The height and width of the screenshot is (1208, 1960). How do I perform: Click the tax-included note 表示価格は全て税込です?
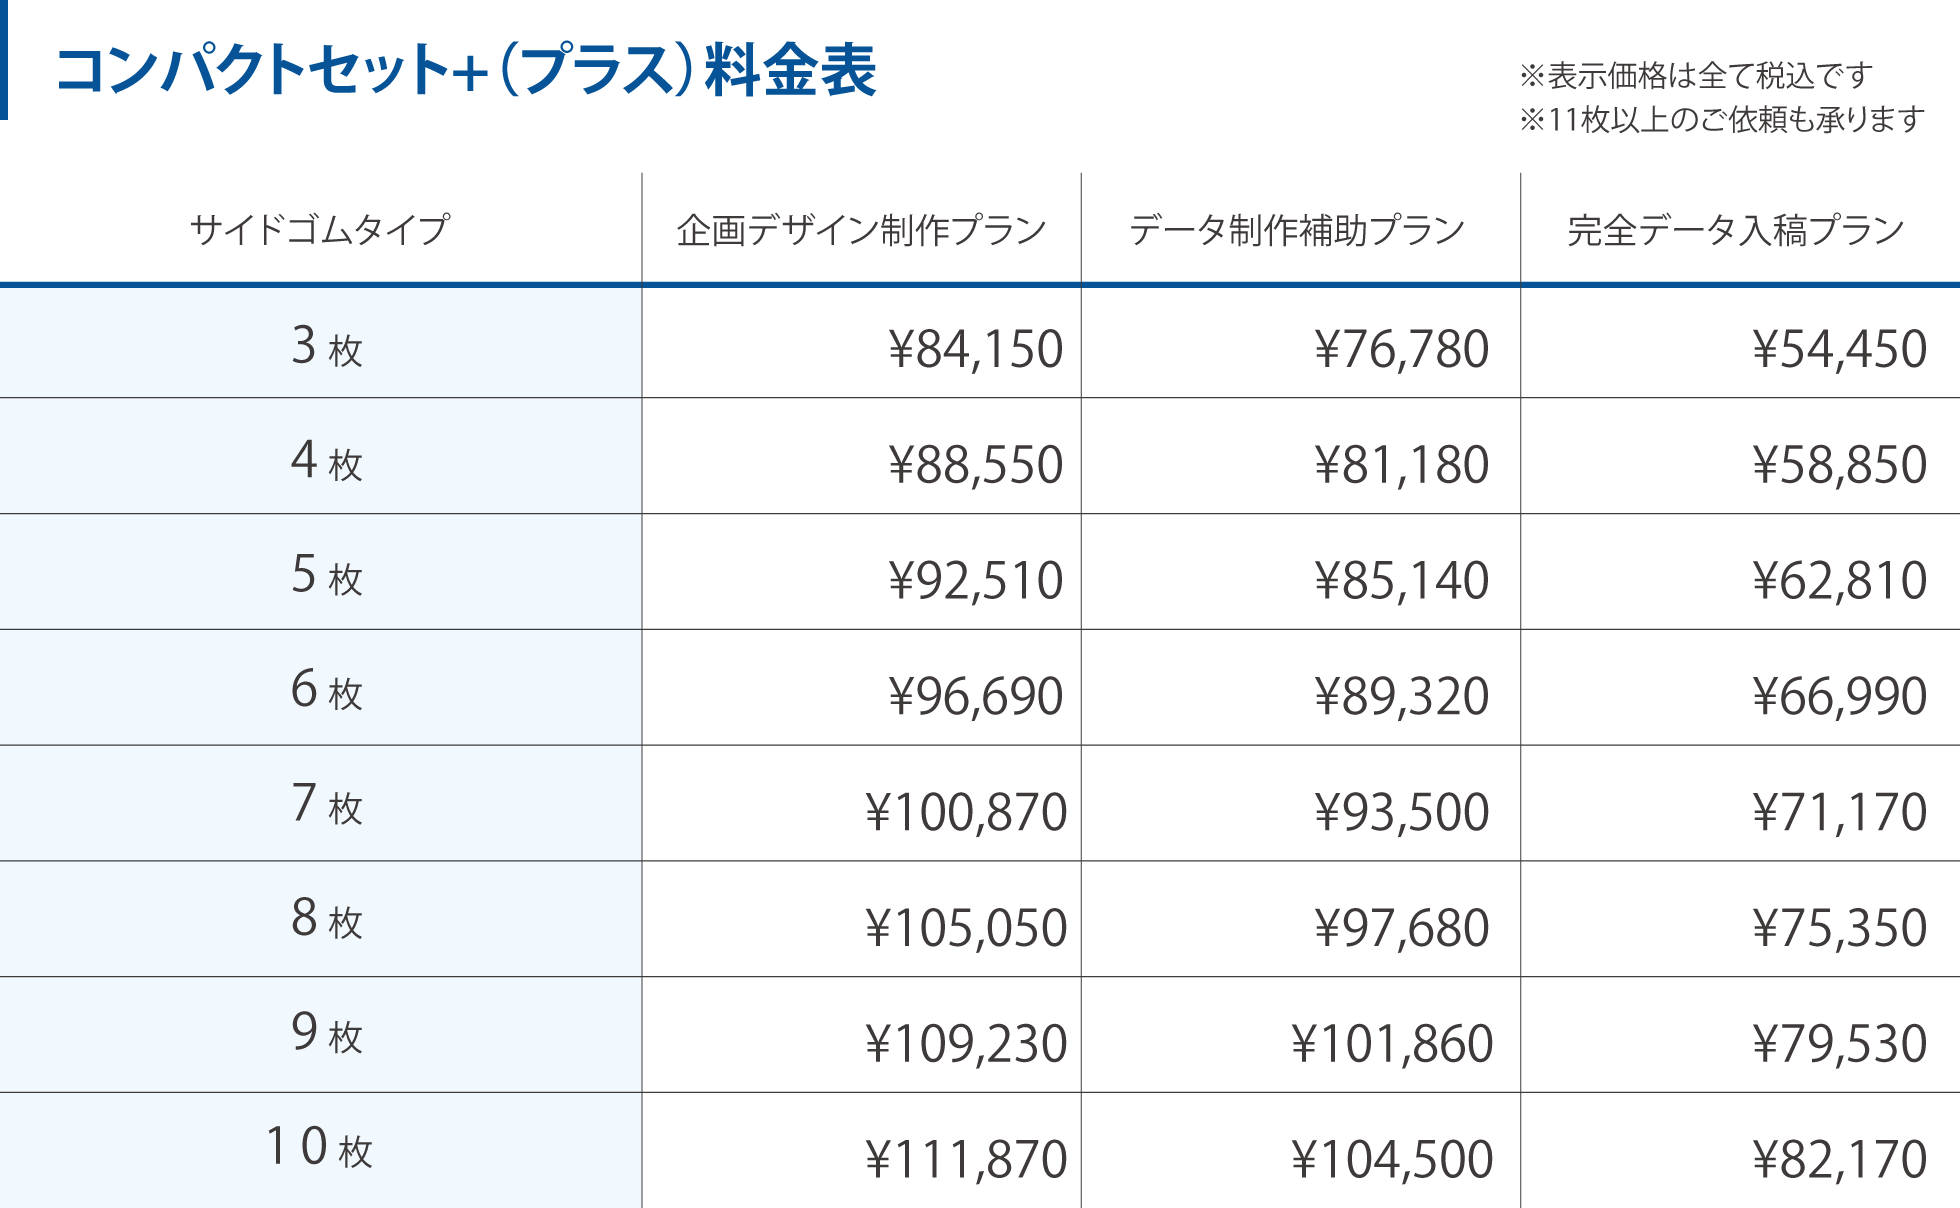pyautogui.click(x=1696, y=75)
